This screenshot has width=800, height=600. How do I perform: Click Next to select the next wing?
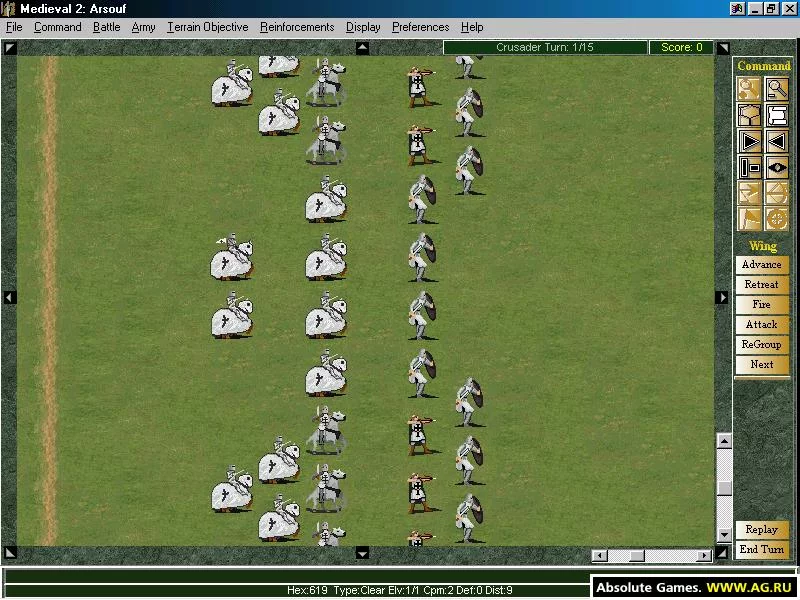coord(762,364)
